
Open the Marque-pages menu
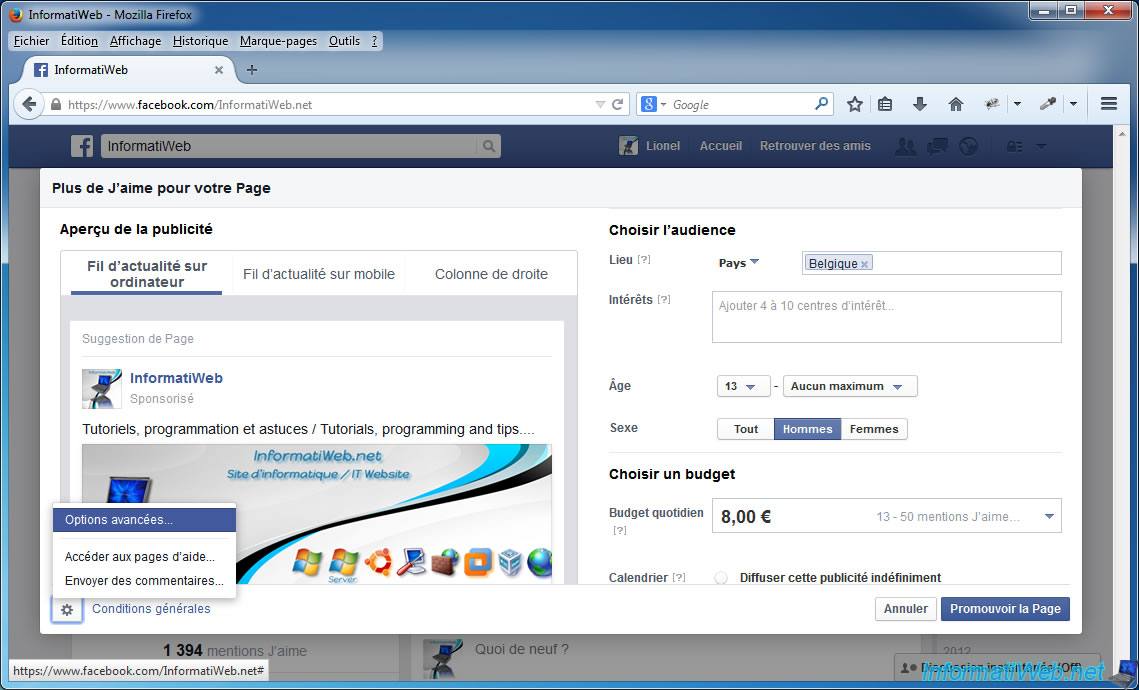[278, 41]
